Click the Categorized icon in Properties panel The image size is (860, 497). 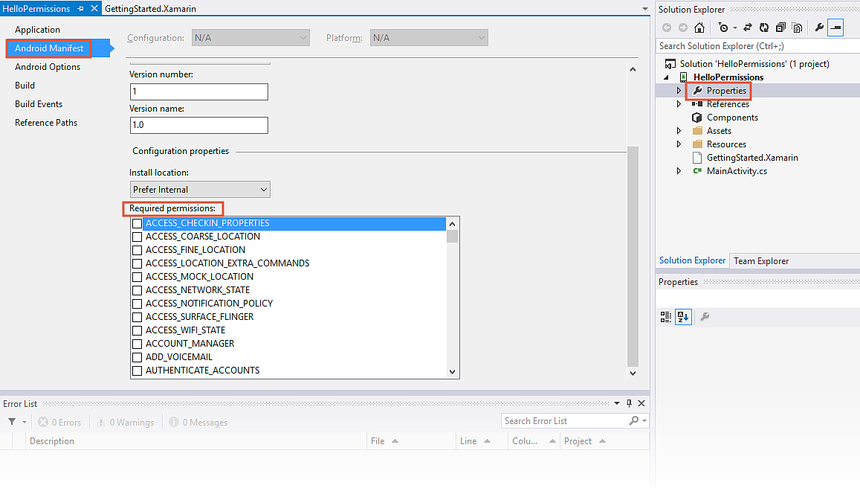tap(666, 317)
